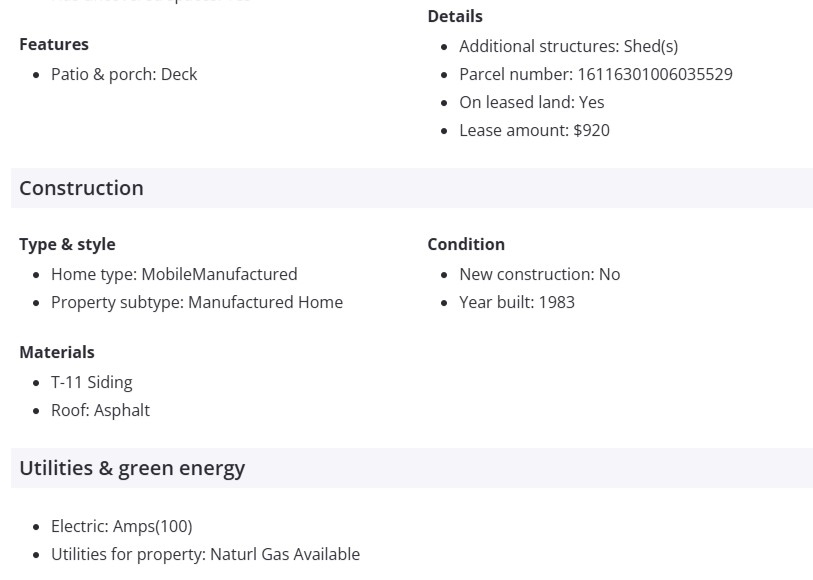Click the Type & style subheading

[67, 244]
